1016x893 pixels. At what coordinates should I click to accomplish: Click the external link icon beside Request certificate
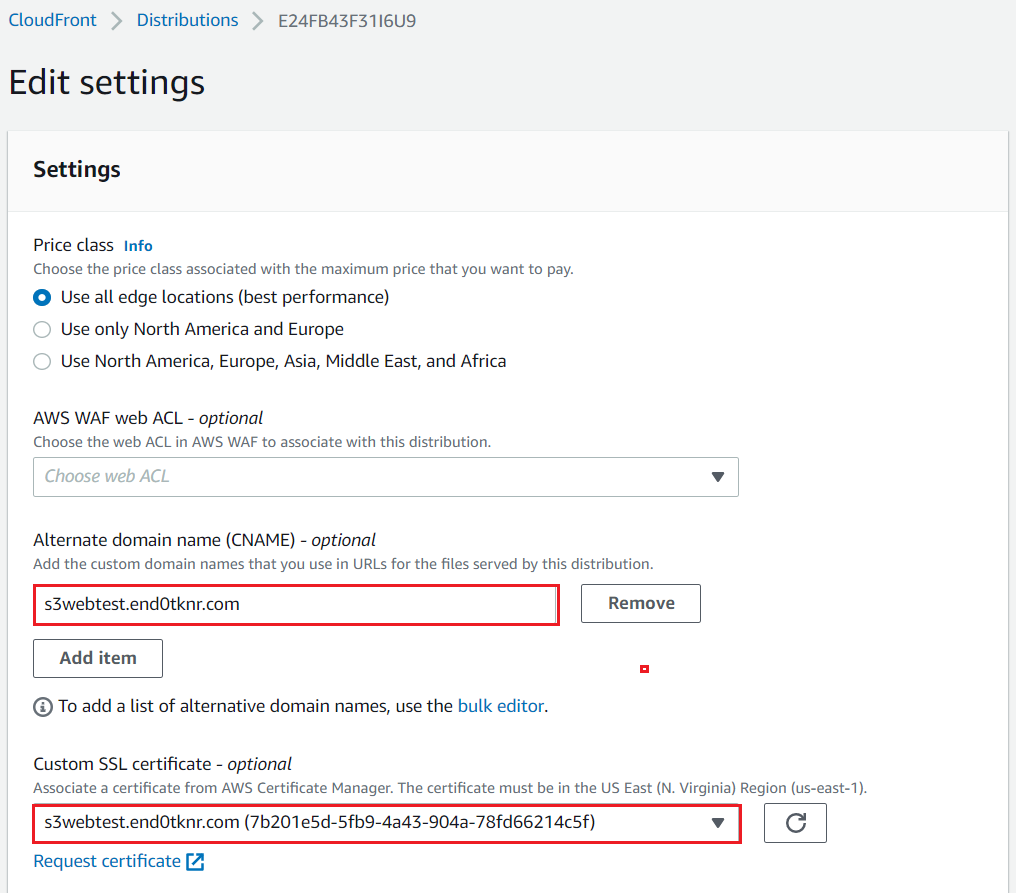click(x=195, y=861)
